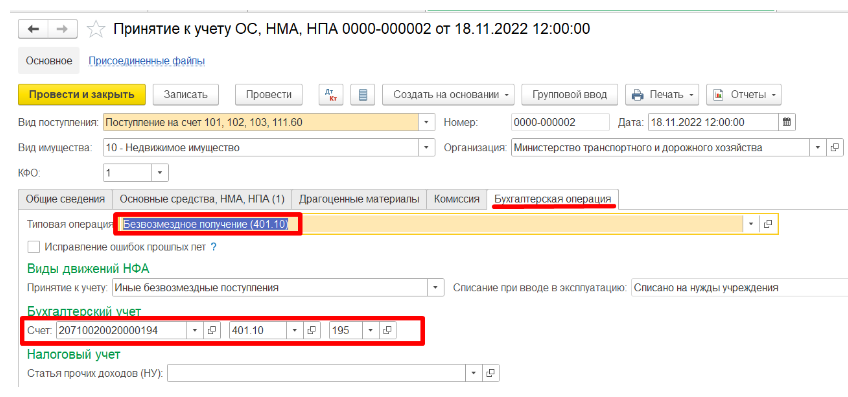
Task: Select Основное section
Action: tap(49, 61)
